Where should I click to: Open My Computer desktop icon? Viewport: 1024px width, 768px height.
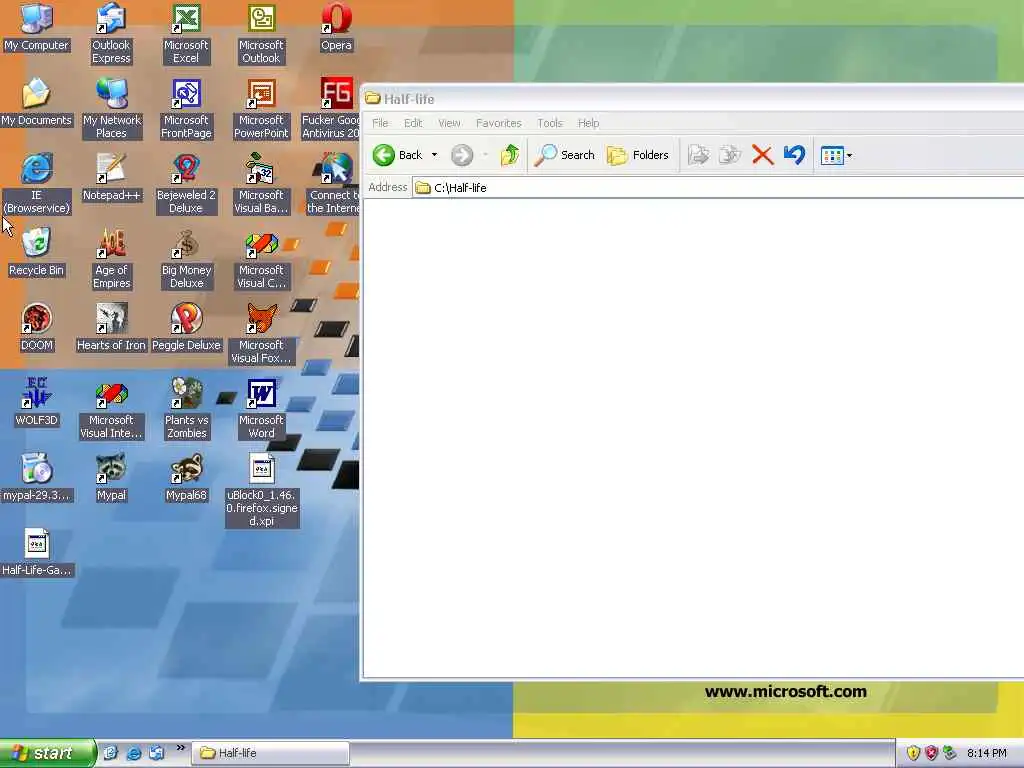click(x=37, y=27)
